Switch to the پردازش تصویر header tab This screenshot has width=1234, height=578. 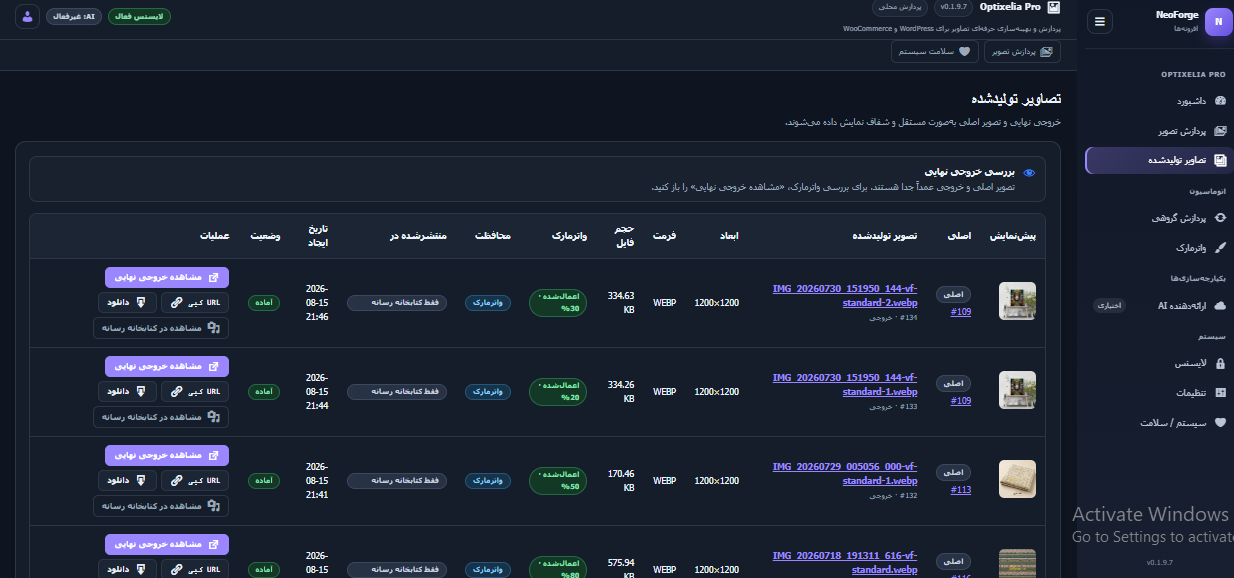[1022, 51]
